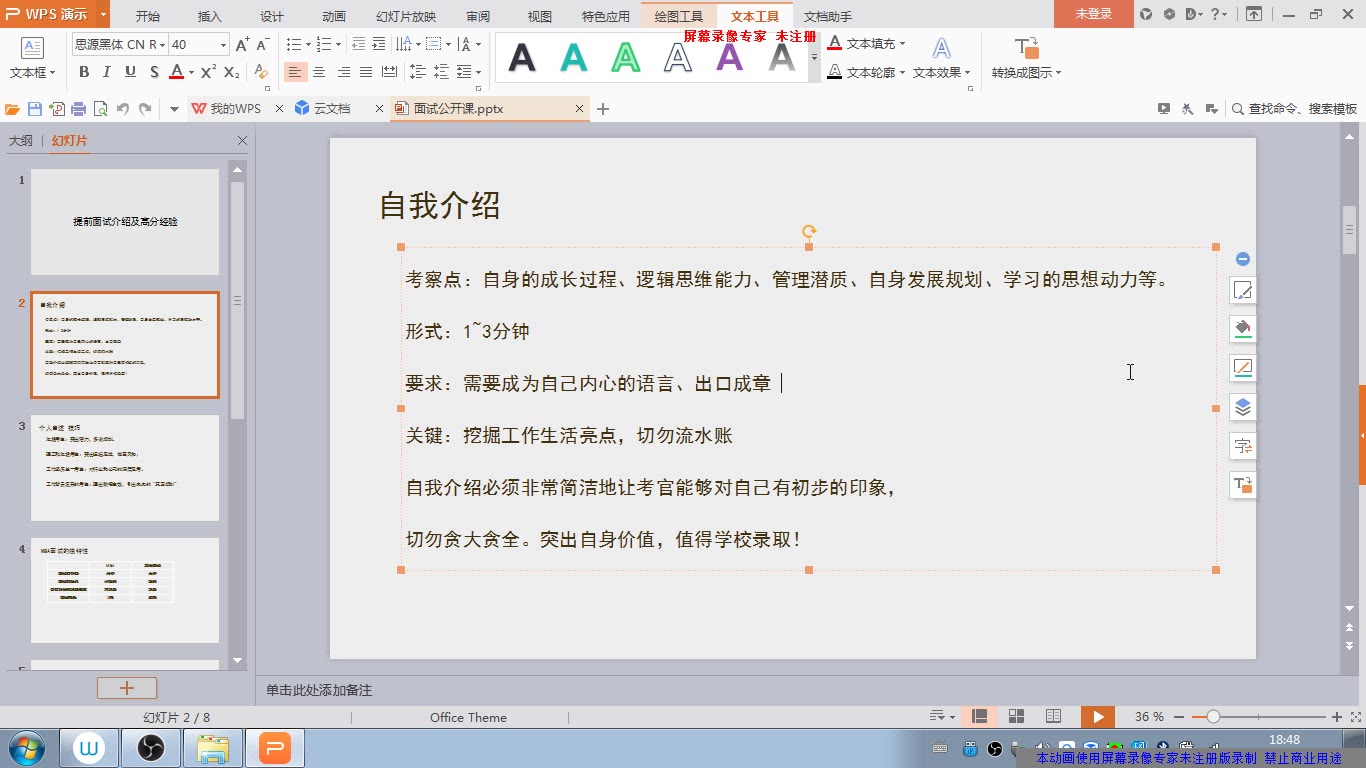Apply teal WordArt style preset
Viewport: 1366px width, 768px height.
(x=574, y=58)
